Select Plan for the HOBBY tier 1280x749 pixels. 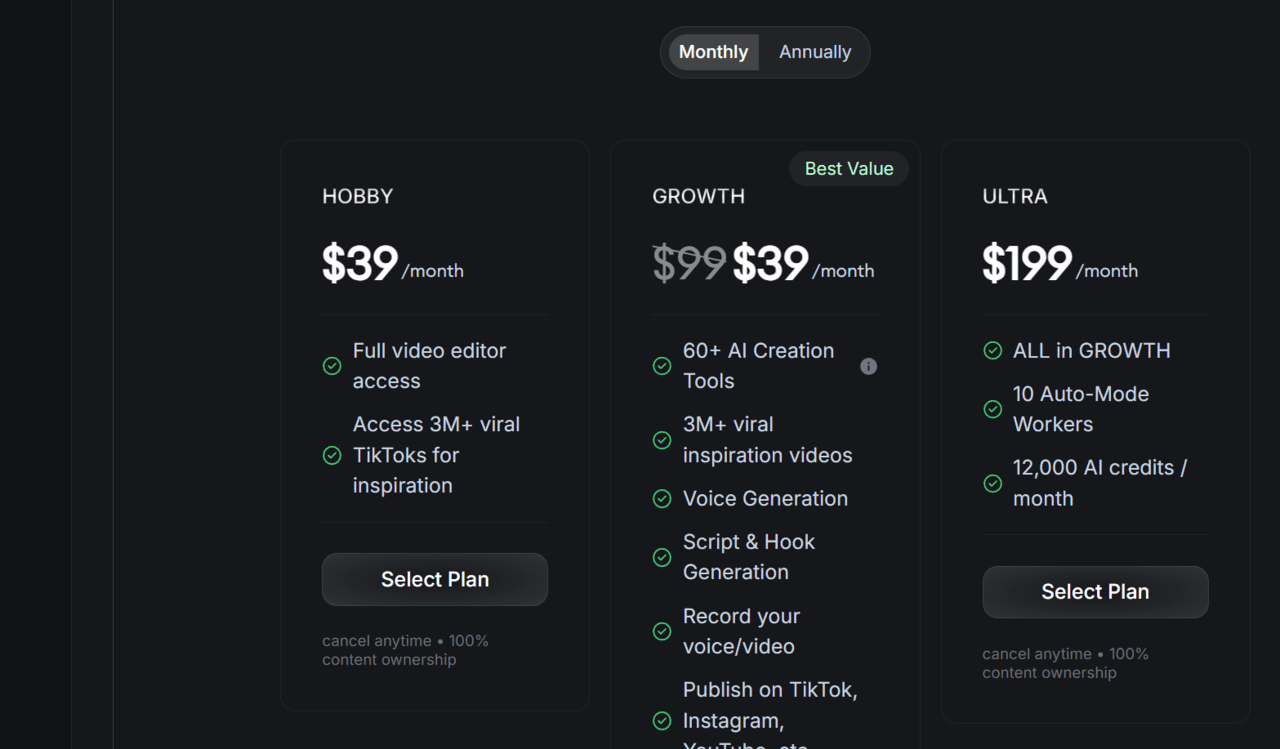pos(434,579)
